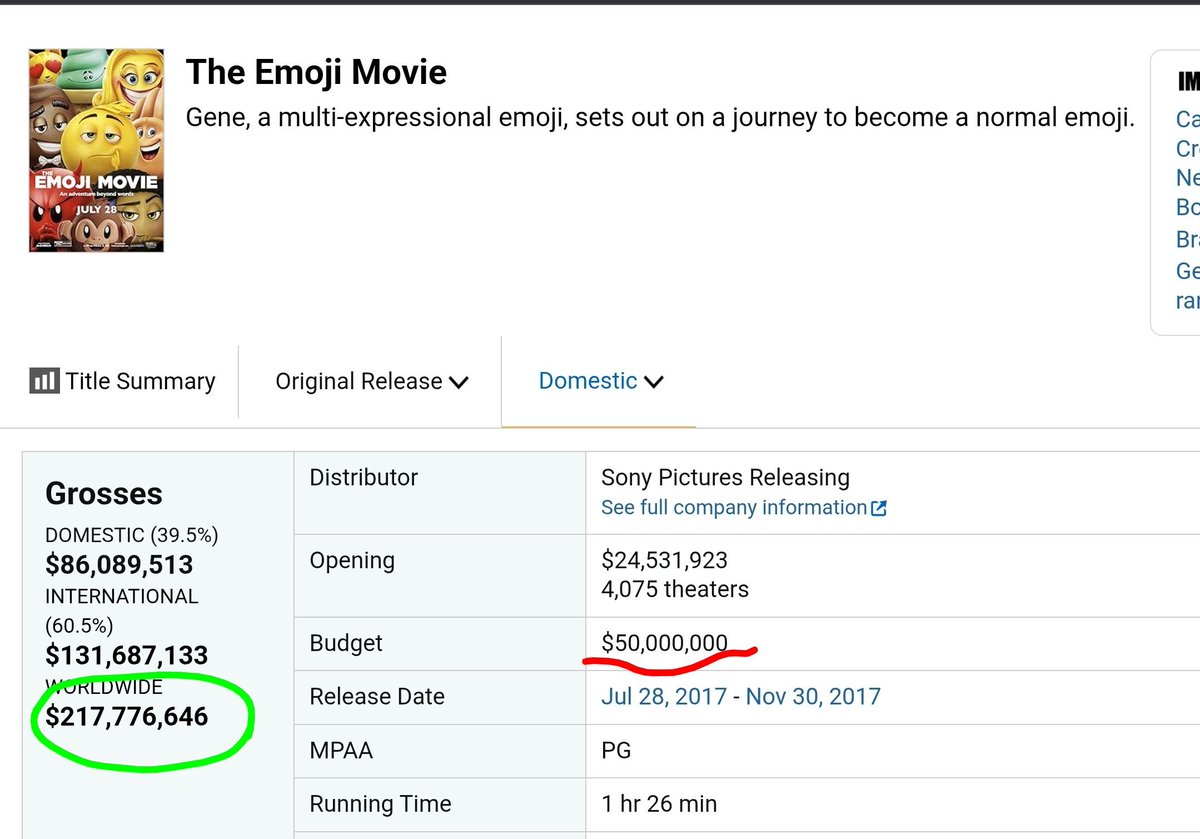Click the international gross $131,687,133 amount

(127, 655)
